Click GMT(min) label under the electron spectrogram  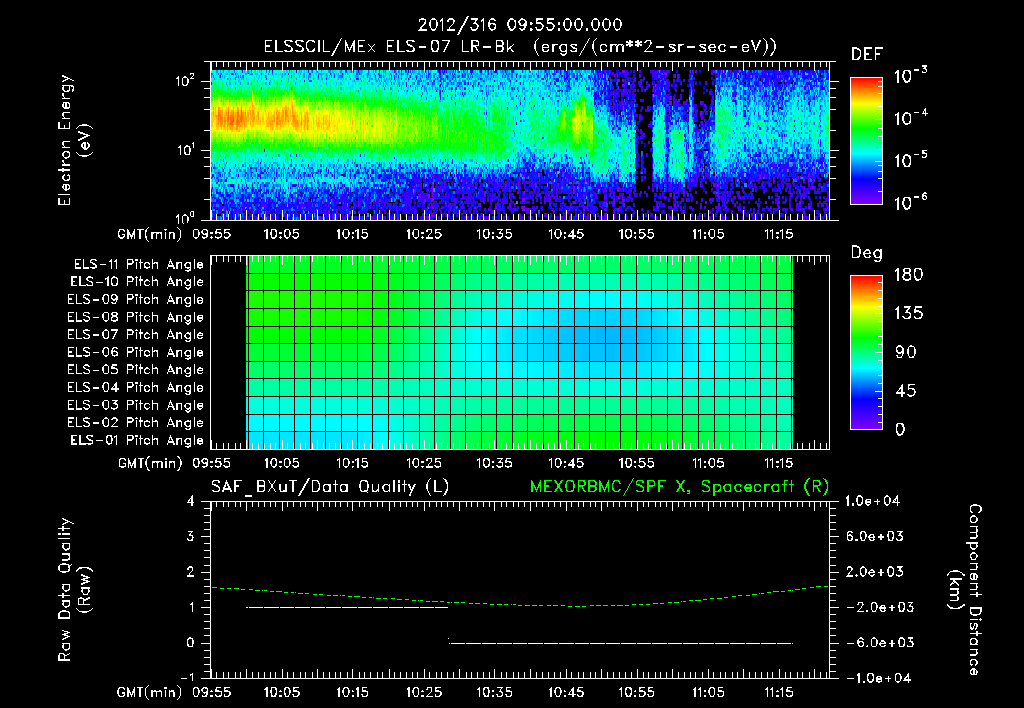150,234
